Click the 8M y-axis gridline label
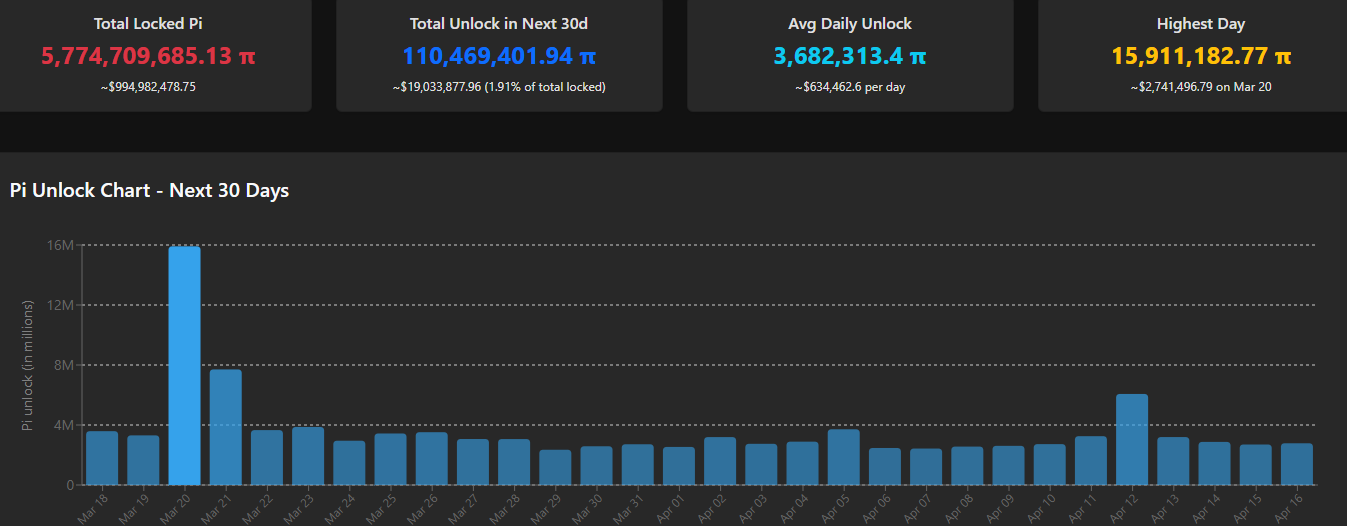Screen dimensions: 1347x526 coord(63,365)
